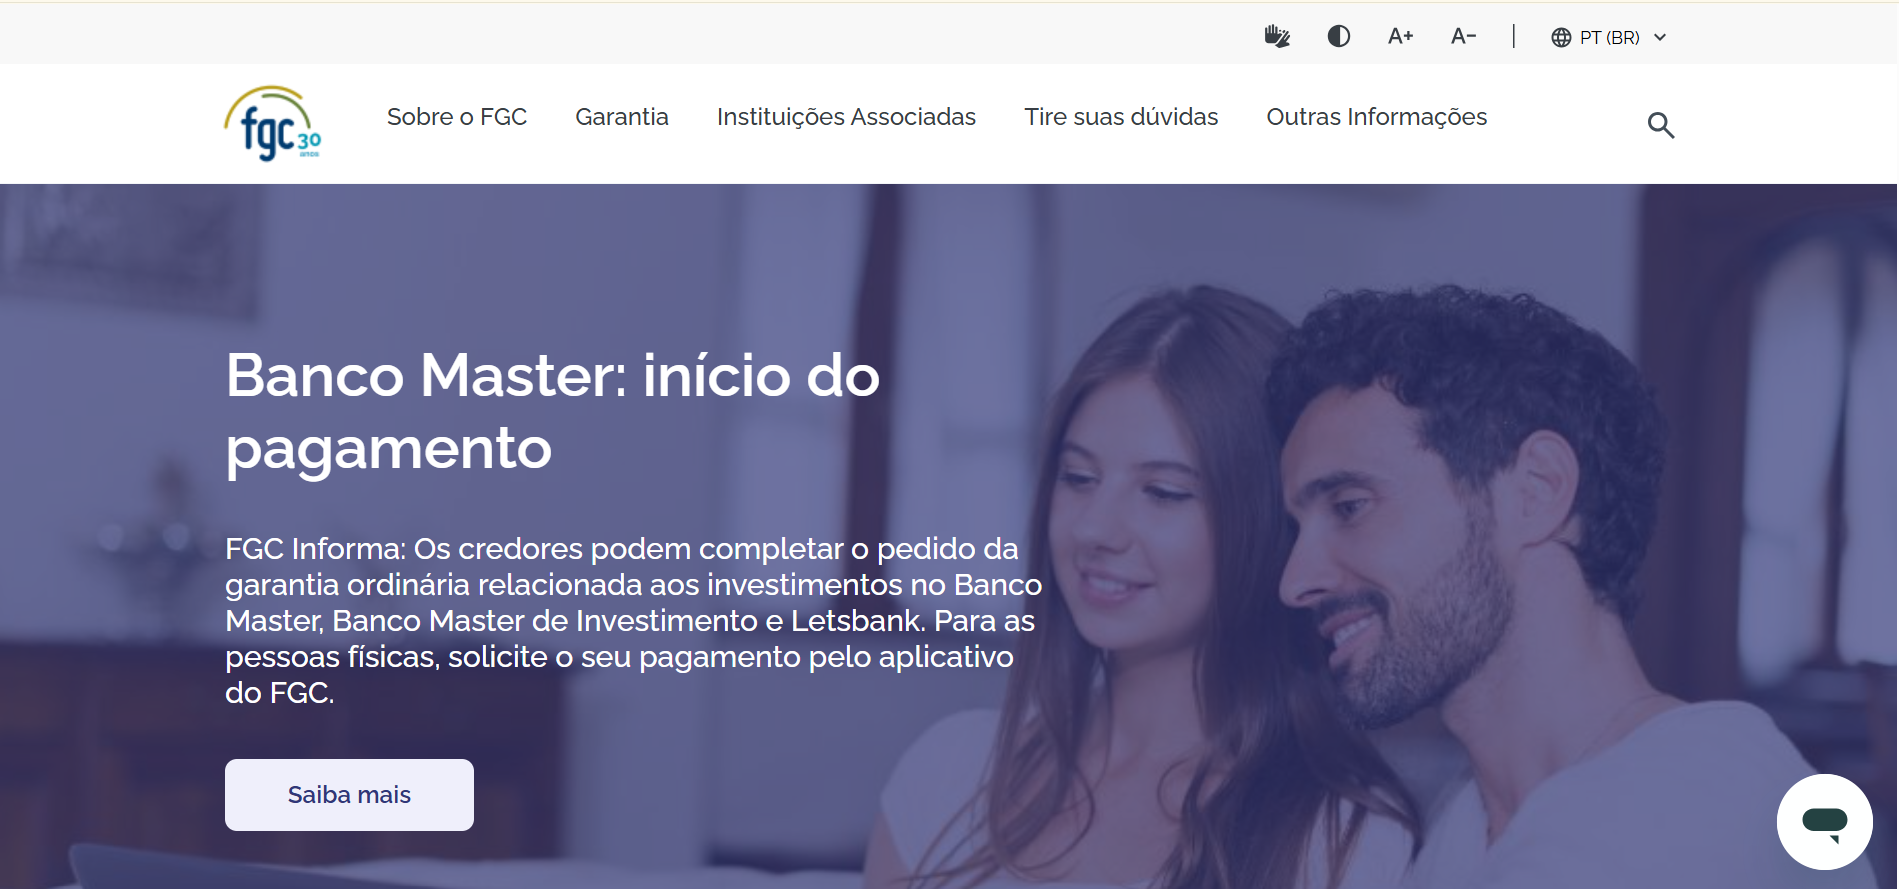Image resolution: width=1899 pixels, height=889 pixels.
Task: Click the Saiba mais button
Action: (349, 795)
